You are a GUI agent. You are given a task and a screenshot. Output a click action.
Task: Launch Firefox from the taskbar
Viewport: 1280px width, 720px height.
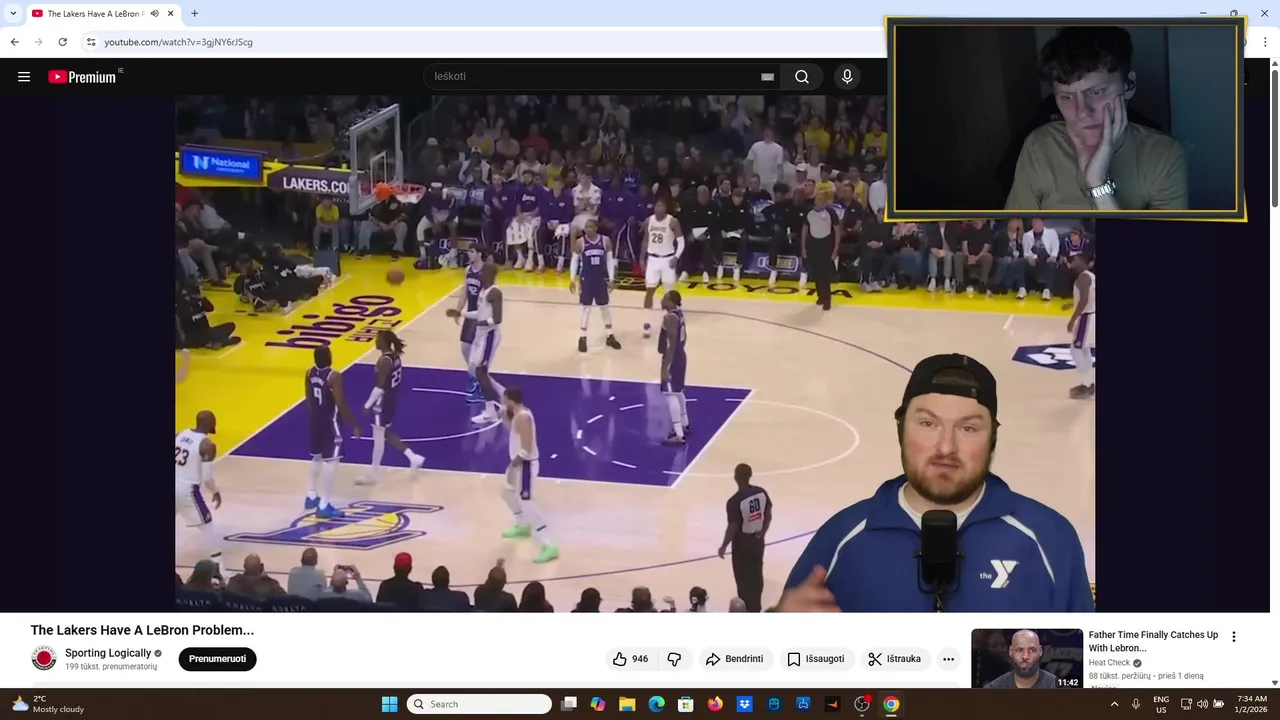715,704
